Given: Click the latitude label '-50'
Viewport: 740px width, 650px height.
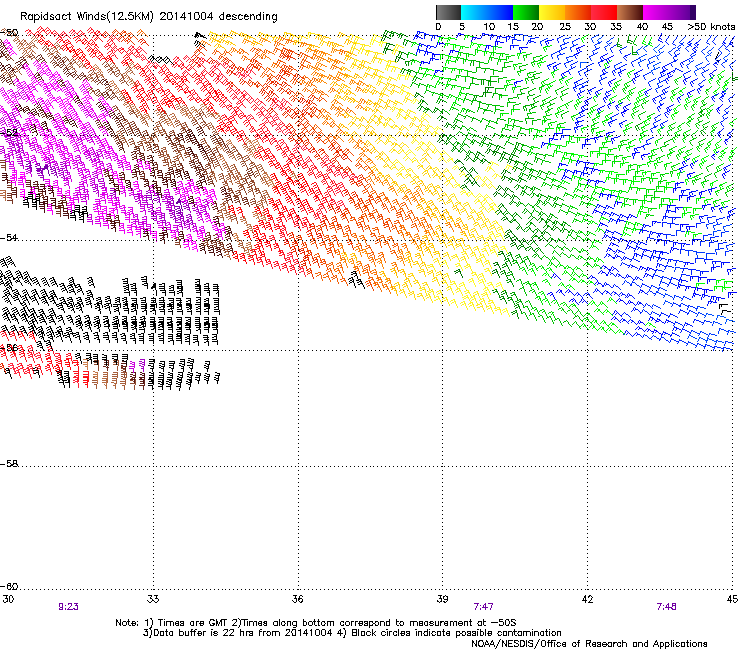Looking at the screenshot, I should click(x=9, y=33).
